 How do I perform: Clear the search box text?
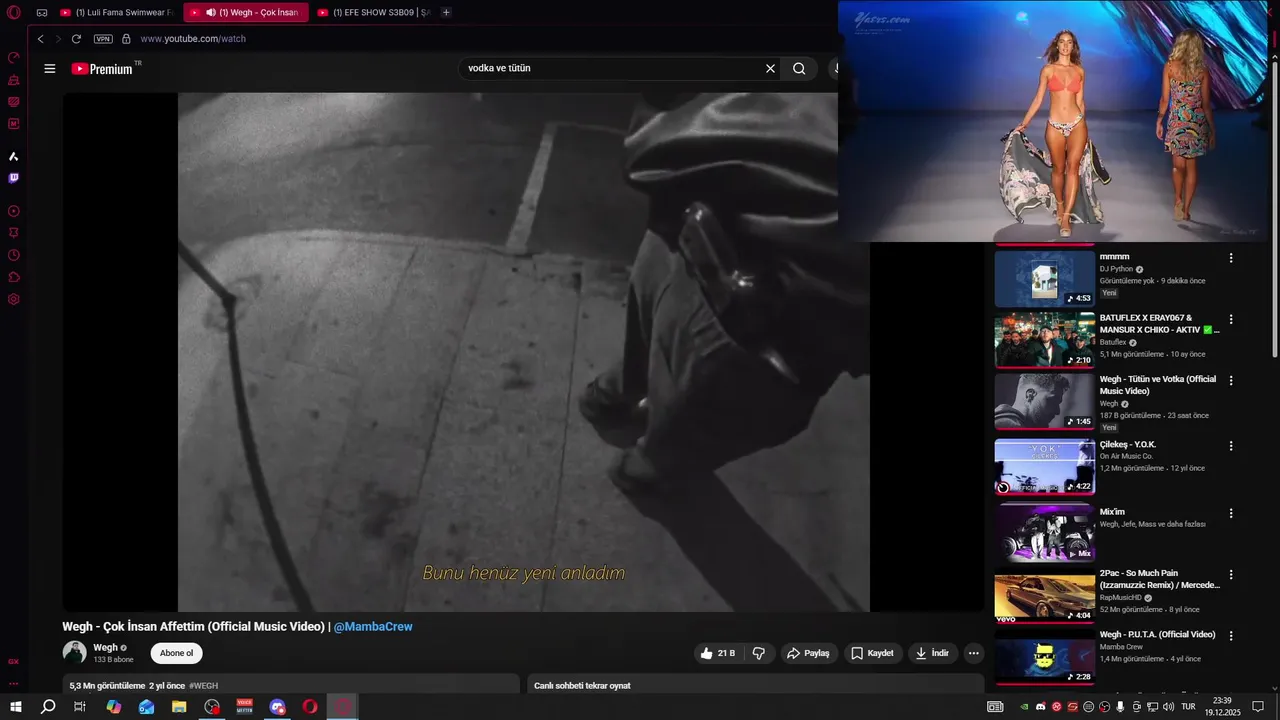point(770,69)
